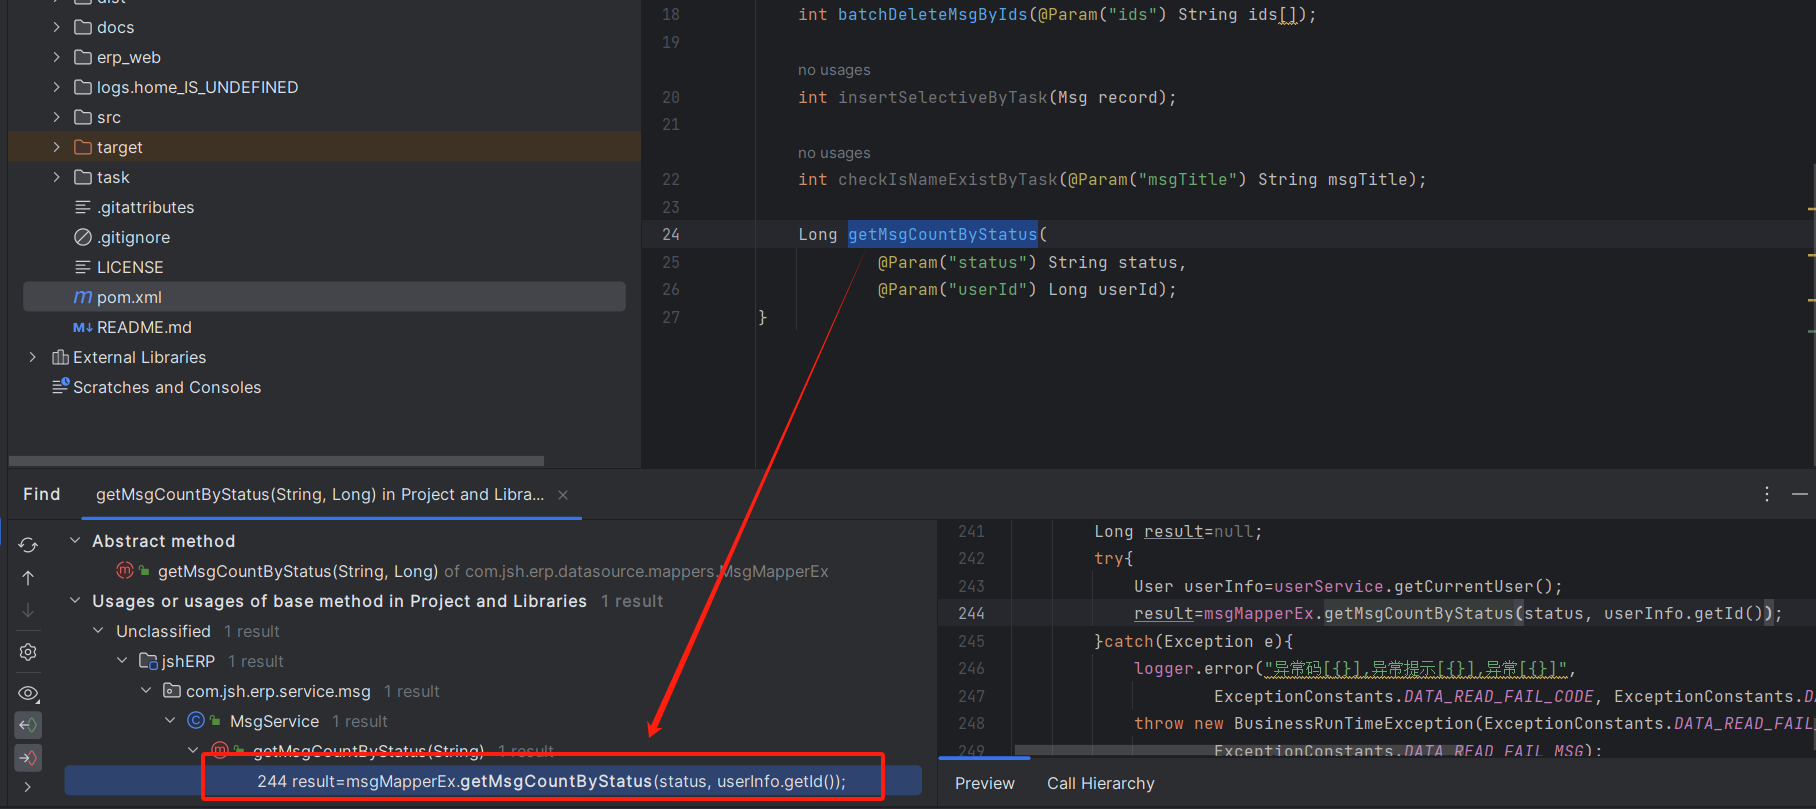Viewport: 1816px width, 809px height.
Task: Switch to the Preview tab
Action: click(984, 783)
